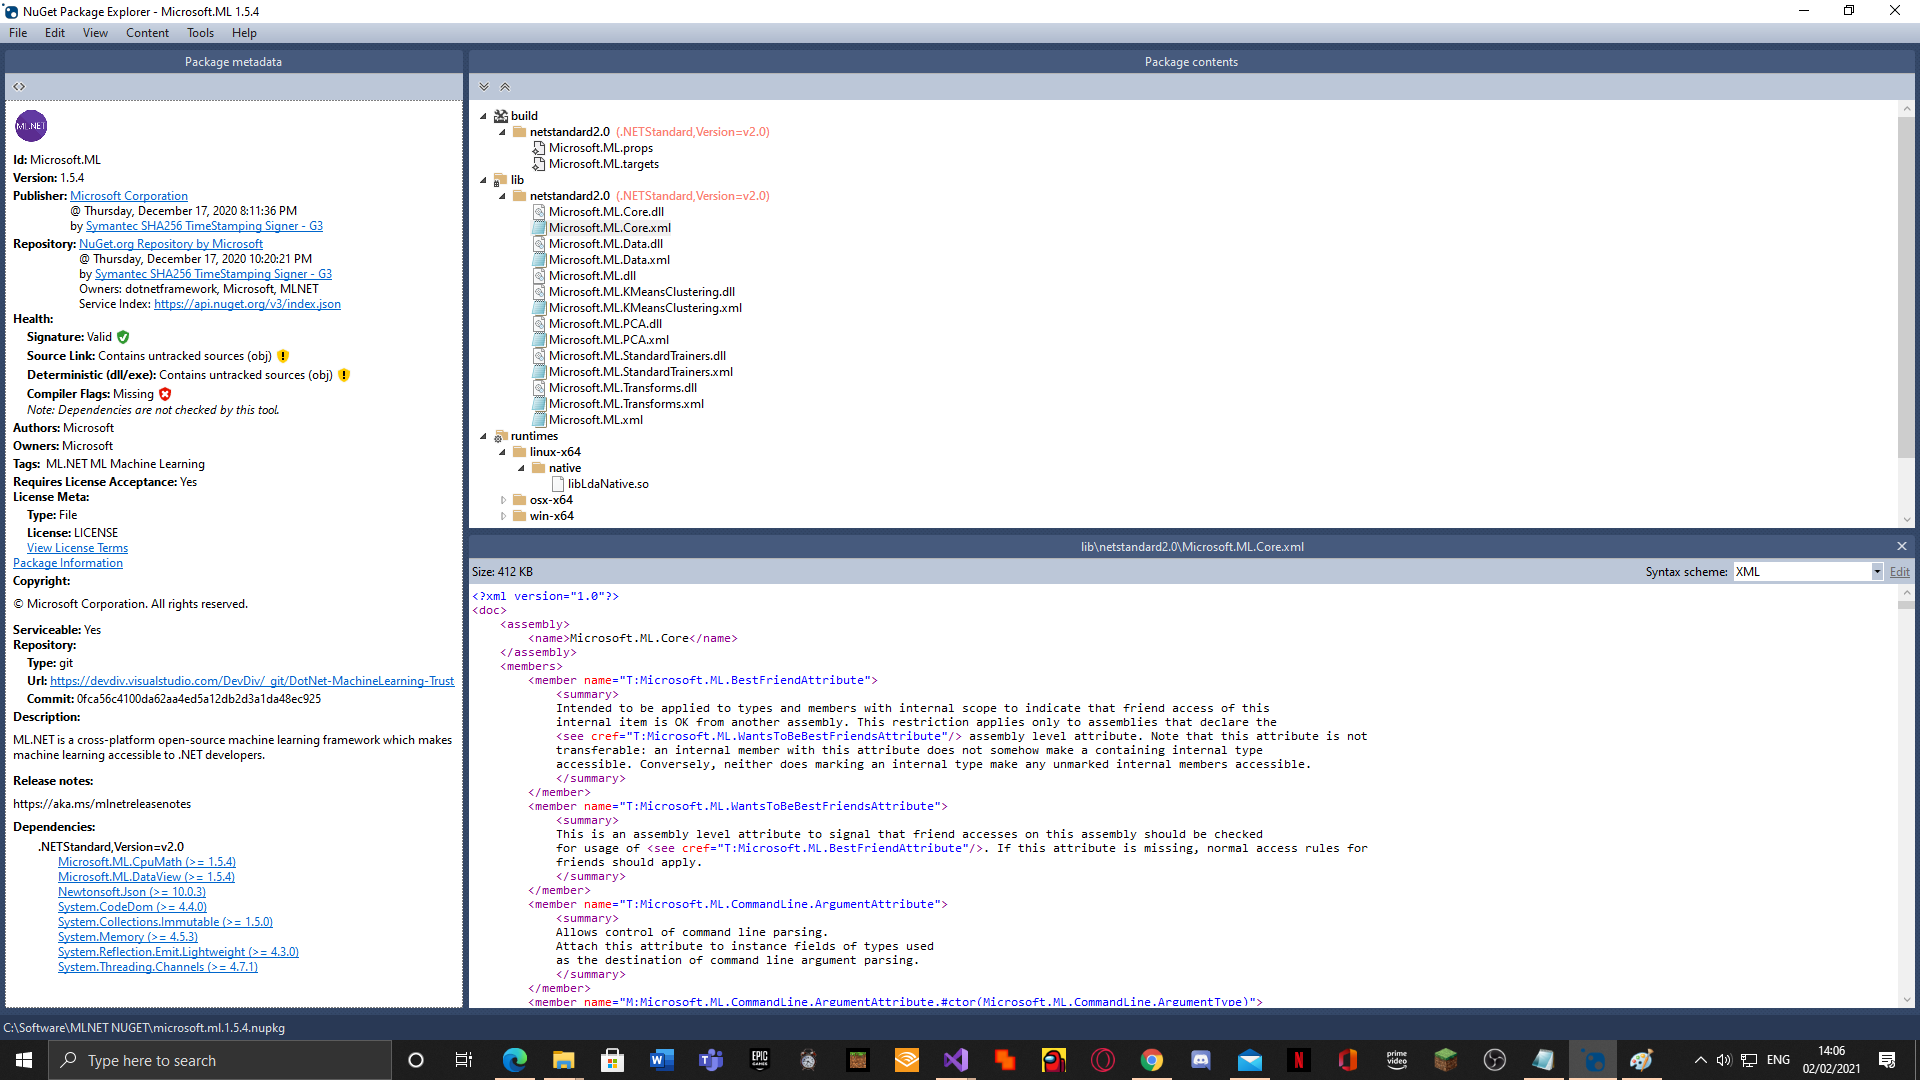Open the Tools menu

click(200, 33)
